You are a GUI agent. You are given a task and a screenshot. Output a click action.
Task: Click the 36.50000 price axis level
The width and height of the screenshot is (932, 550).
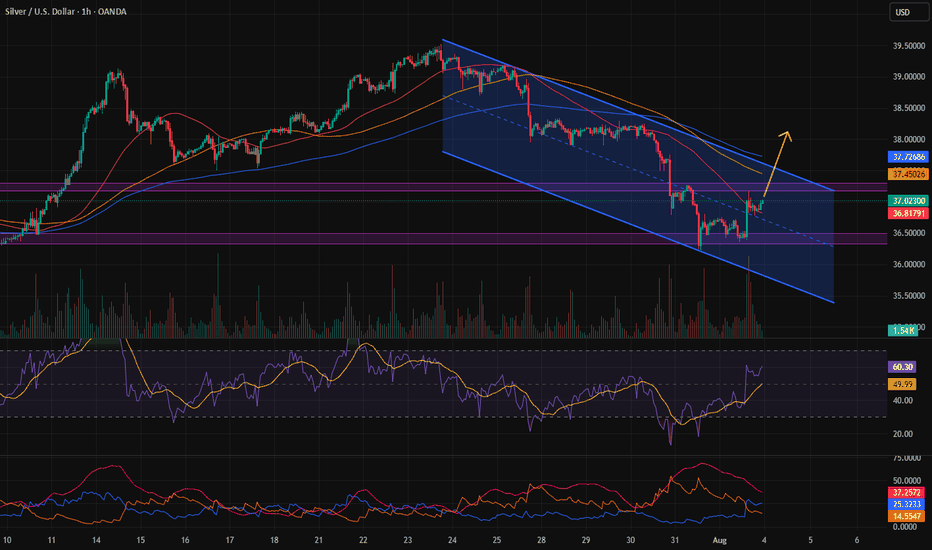(x=908, y=233)
